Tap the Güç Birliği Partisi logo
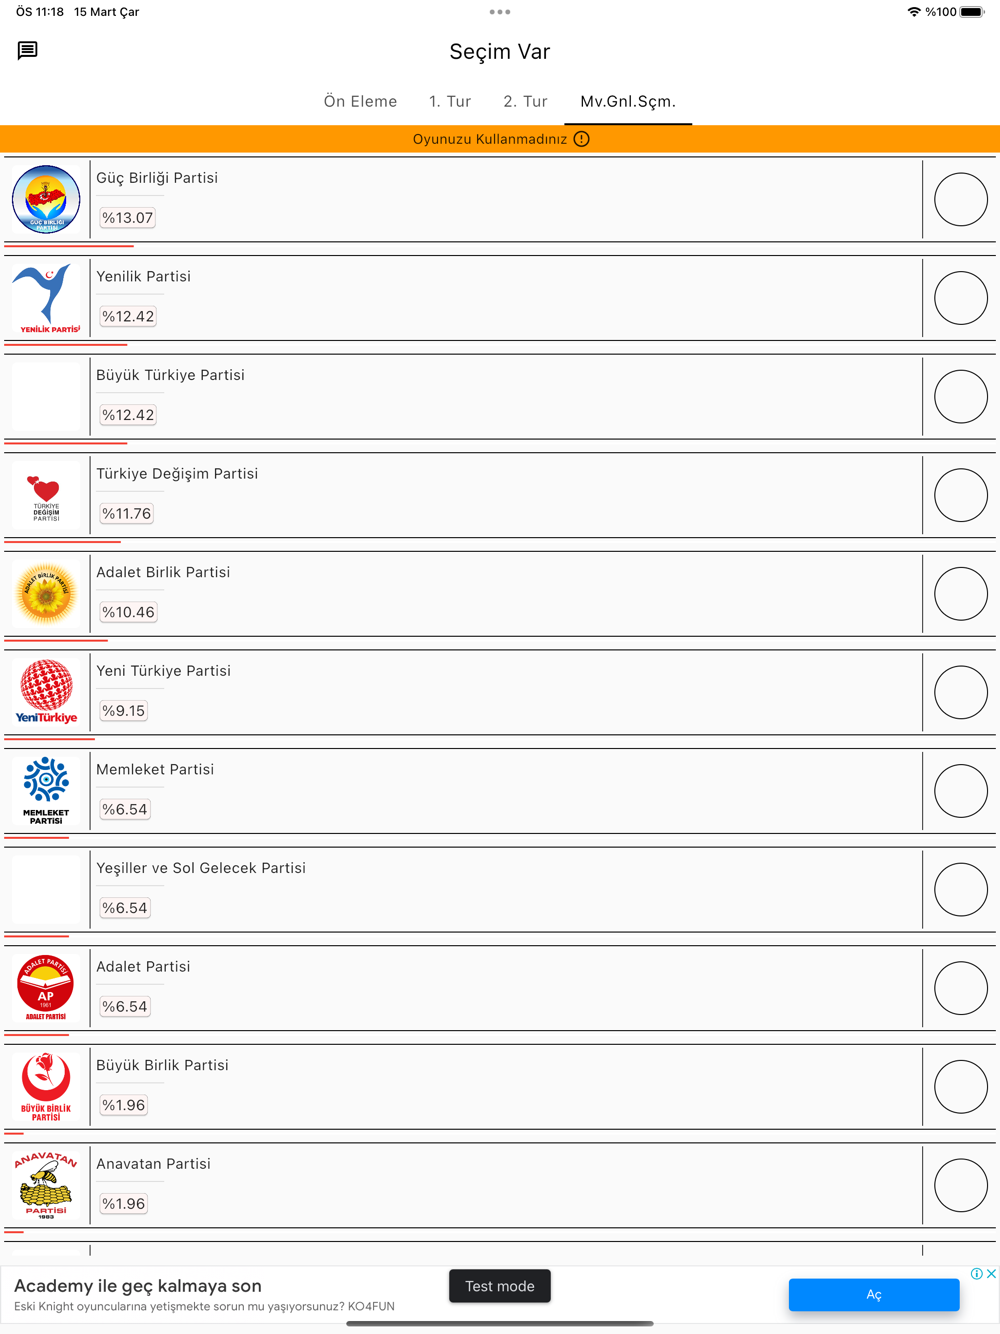Screen dimensions: 1000x1334 pos(46,199)
